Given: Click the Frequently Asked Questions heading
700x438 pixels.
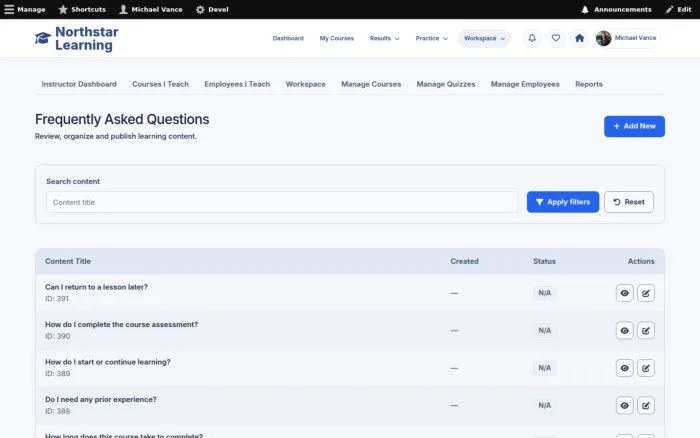Looking at the screenshot, I should pos(122,119).
